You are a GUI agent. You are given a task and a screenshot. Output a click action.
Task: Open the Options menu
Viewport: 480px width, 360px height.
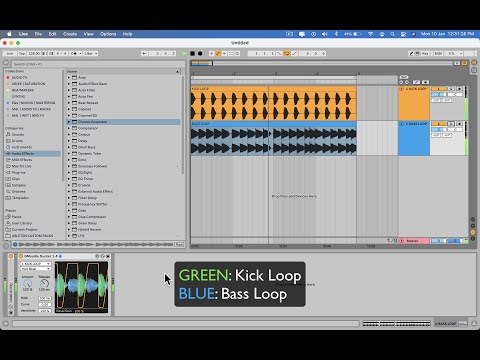[x=108, y=34]
